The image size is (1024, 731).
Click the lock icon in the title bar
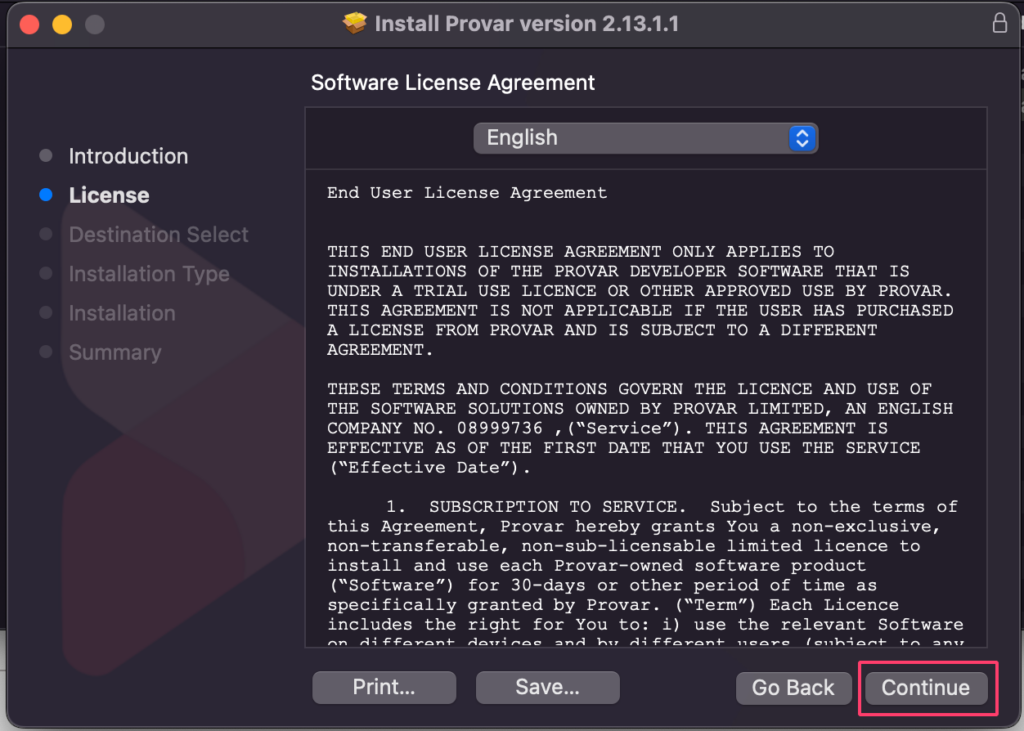999,23
